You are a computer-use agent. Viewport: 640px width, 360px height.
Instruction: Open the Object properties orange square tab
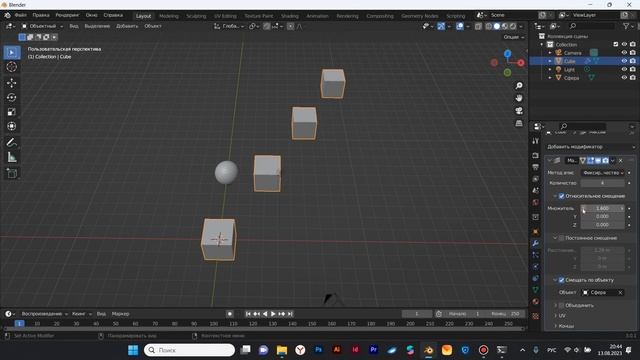click(x=536, y=232)
